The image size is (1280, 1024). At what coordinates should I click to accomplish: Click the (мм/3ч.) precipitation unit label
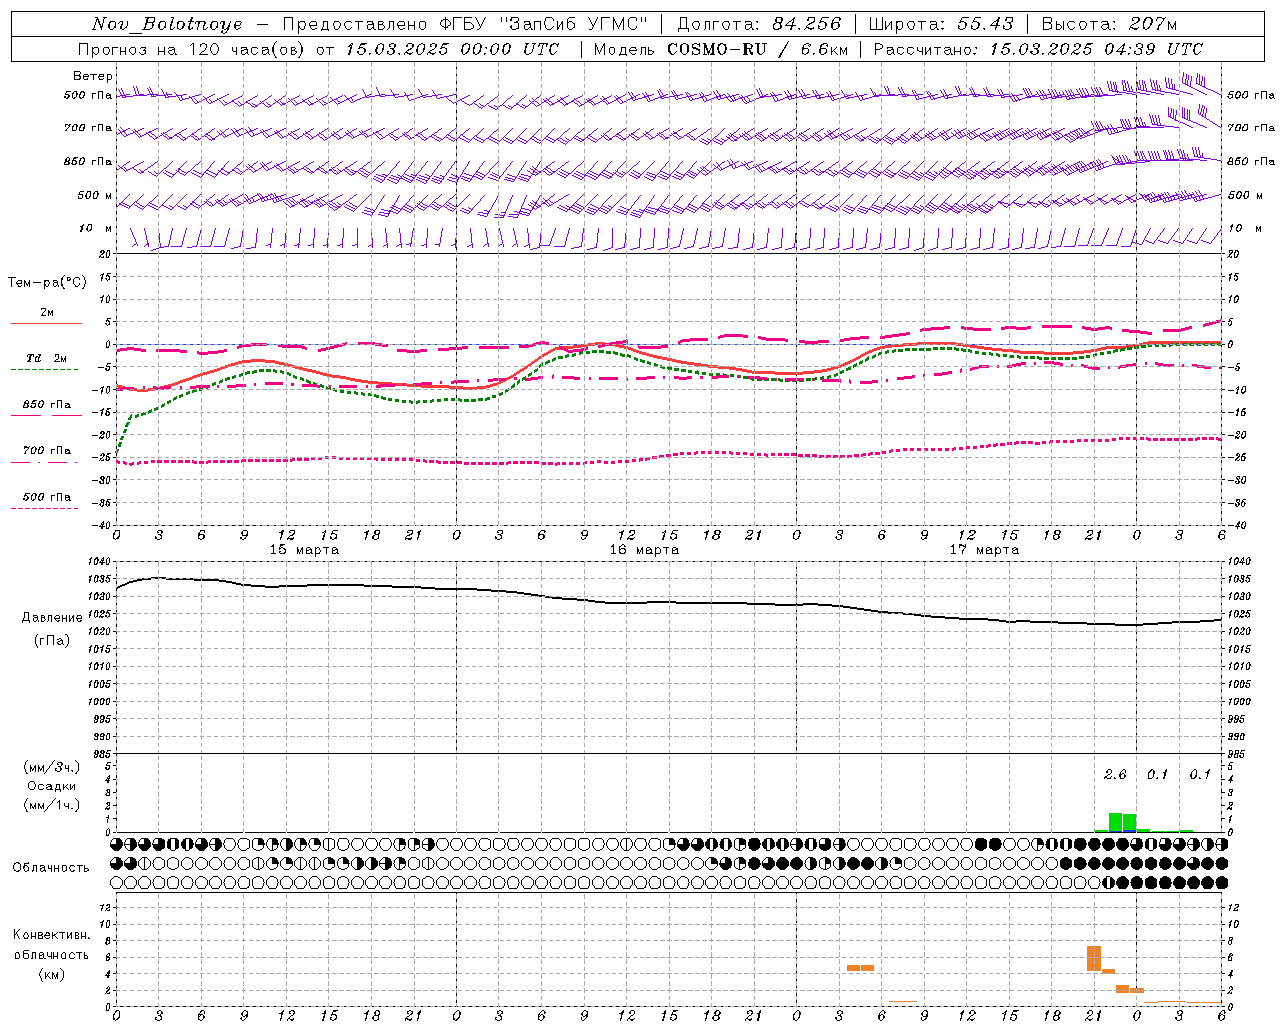52,767
